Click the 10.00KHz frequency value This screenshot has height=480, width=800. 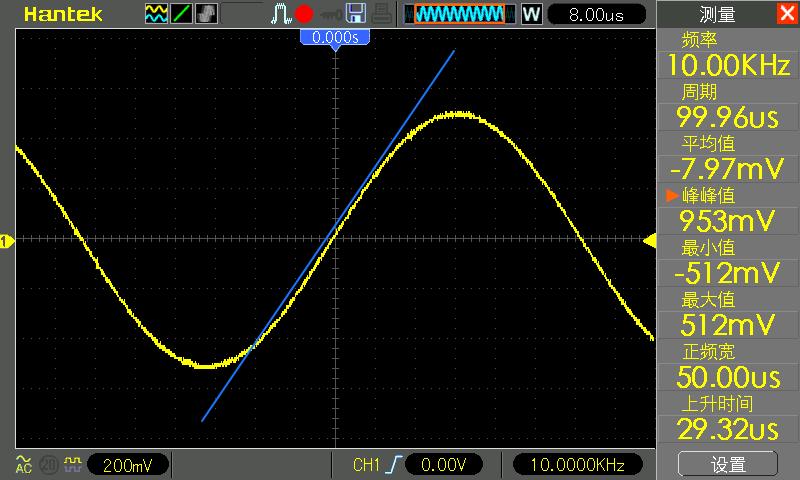[728, 65]
